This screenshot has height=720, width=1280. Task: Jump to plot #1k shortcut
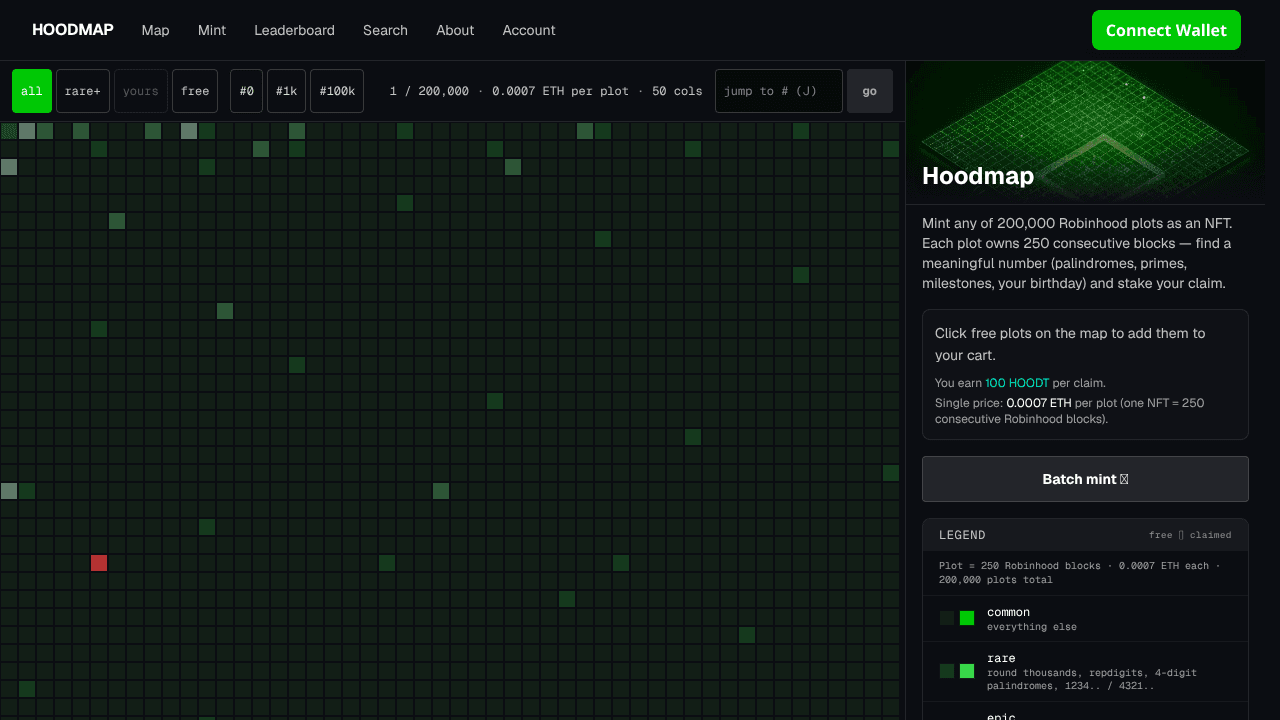[286, 91]
